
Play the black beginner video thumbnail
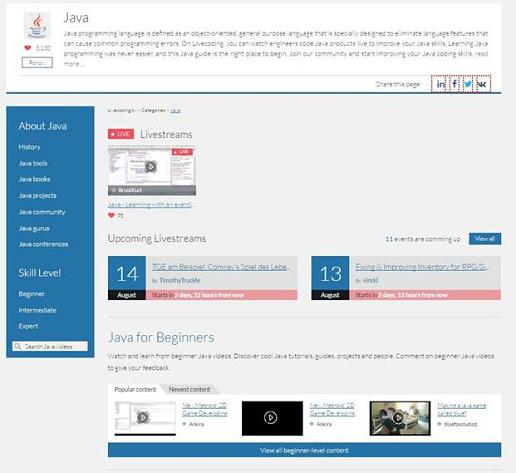click(x=272, y=418)
